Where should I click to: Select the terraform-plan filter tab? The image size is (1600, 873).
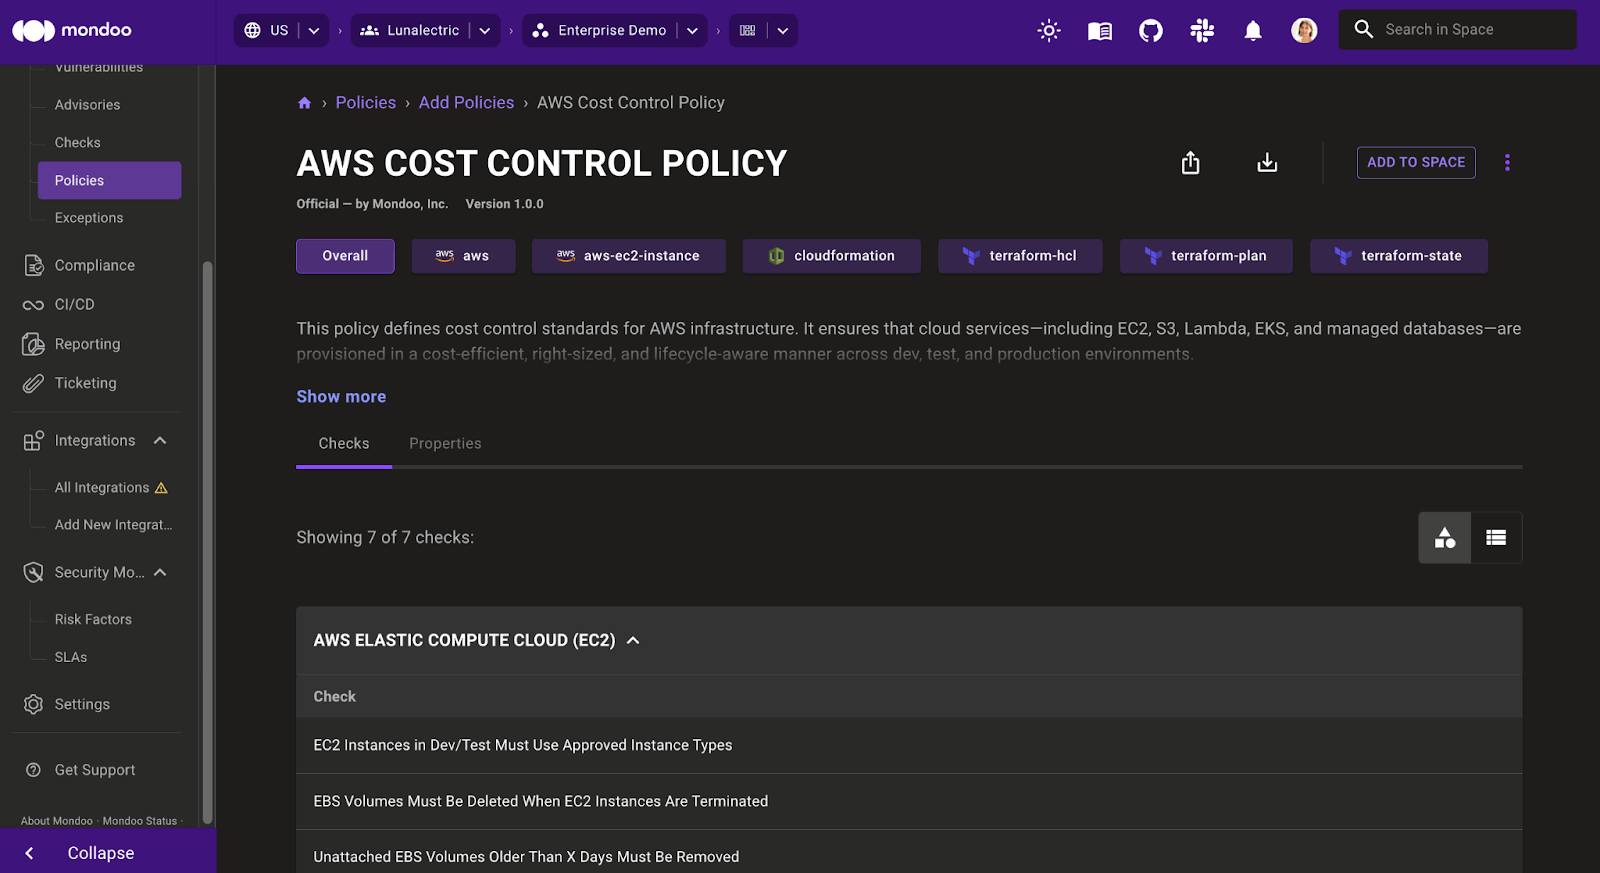pyautogui.click(x=1205, y=256)
